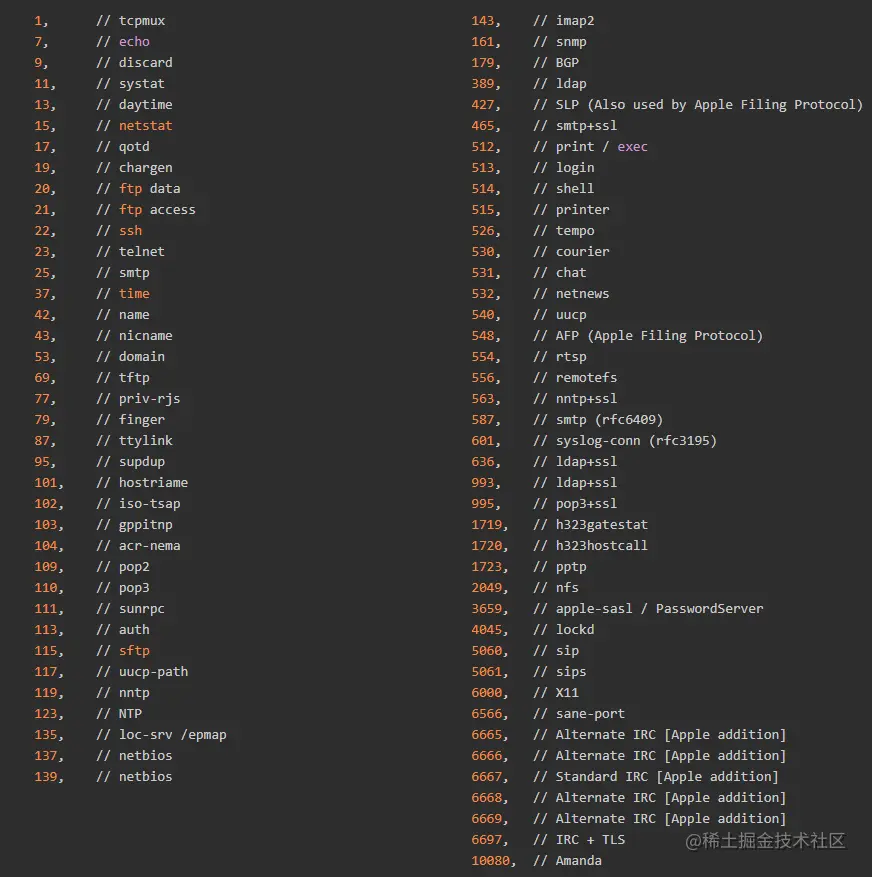The width and height of the screenshot is (872, 877).
Task: Select the highlighted 'time' comment
Action: [x=134, y=294]
